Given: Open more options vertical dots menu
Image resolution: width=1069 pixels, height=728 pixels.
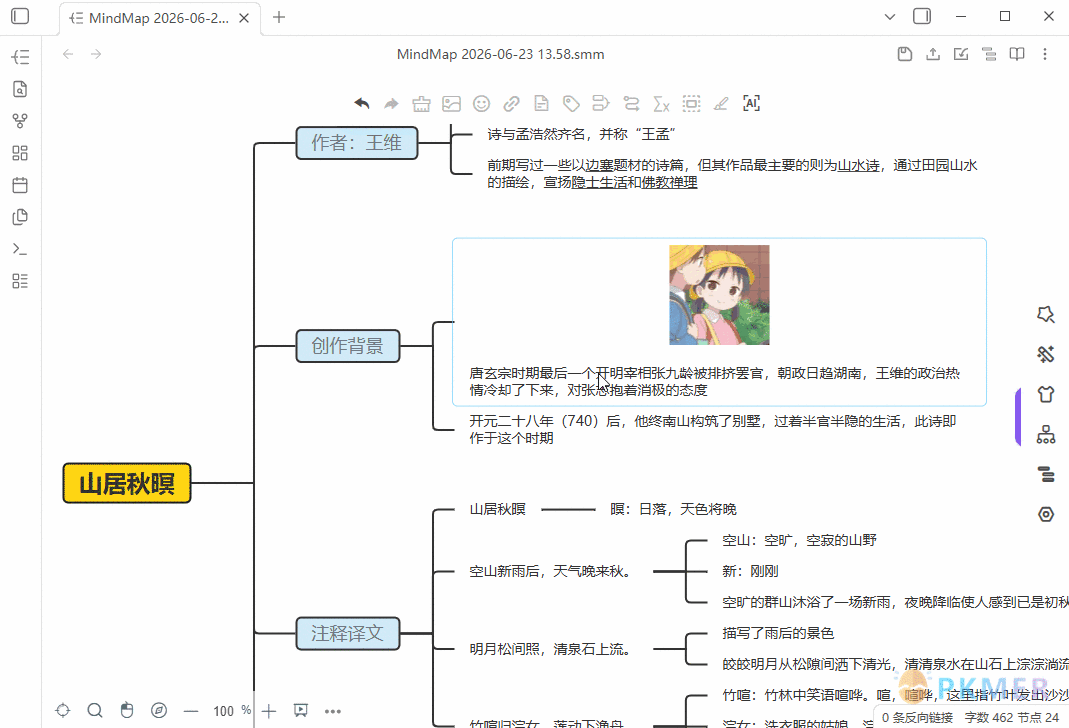Looking at the screenshot, I should (1044, 54).
